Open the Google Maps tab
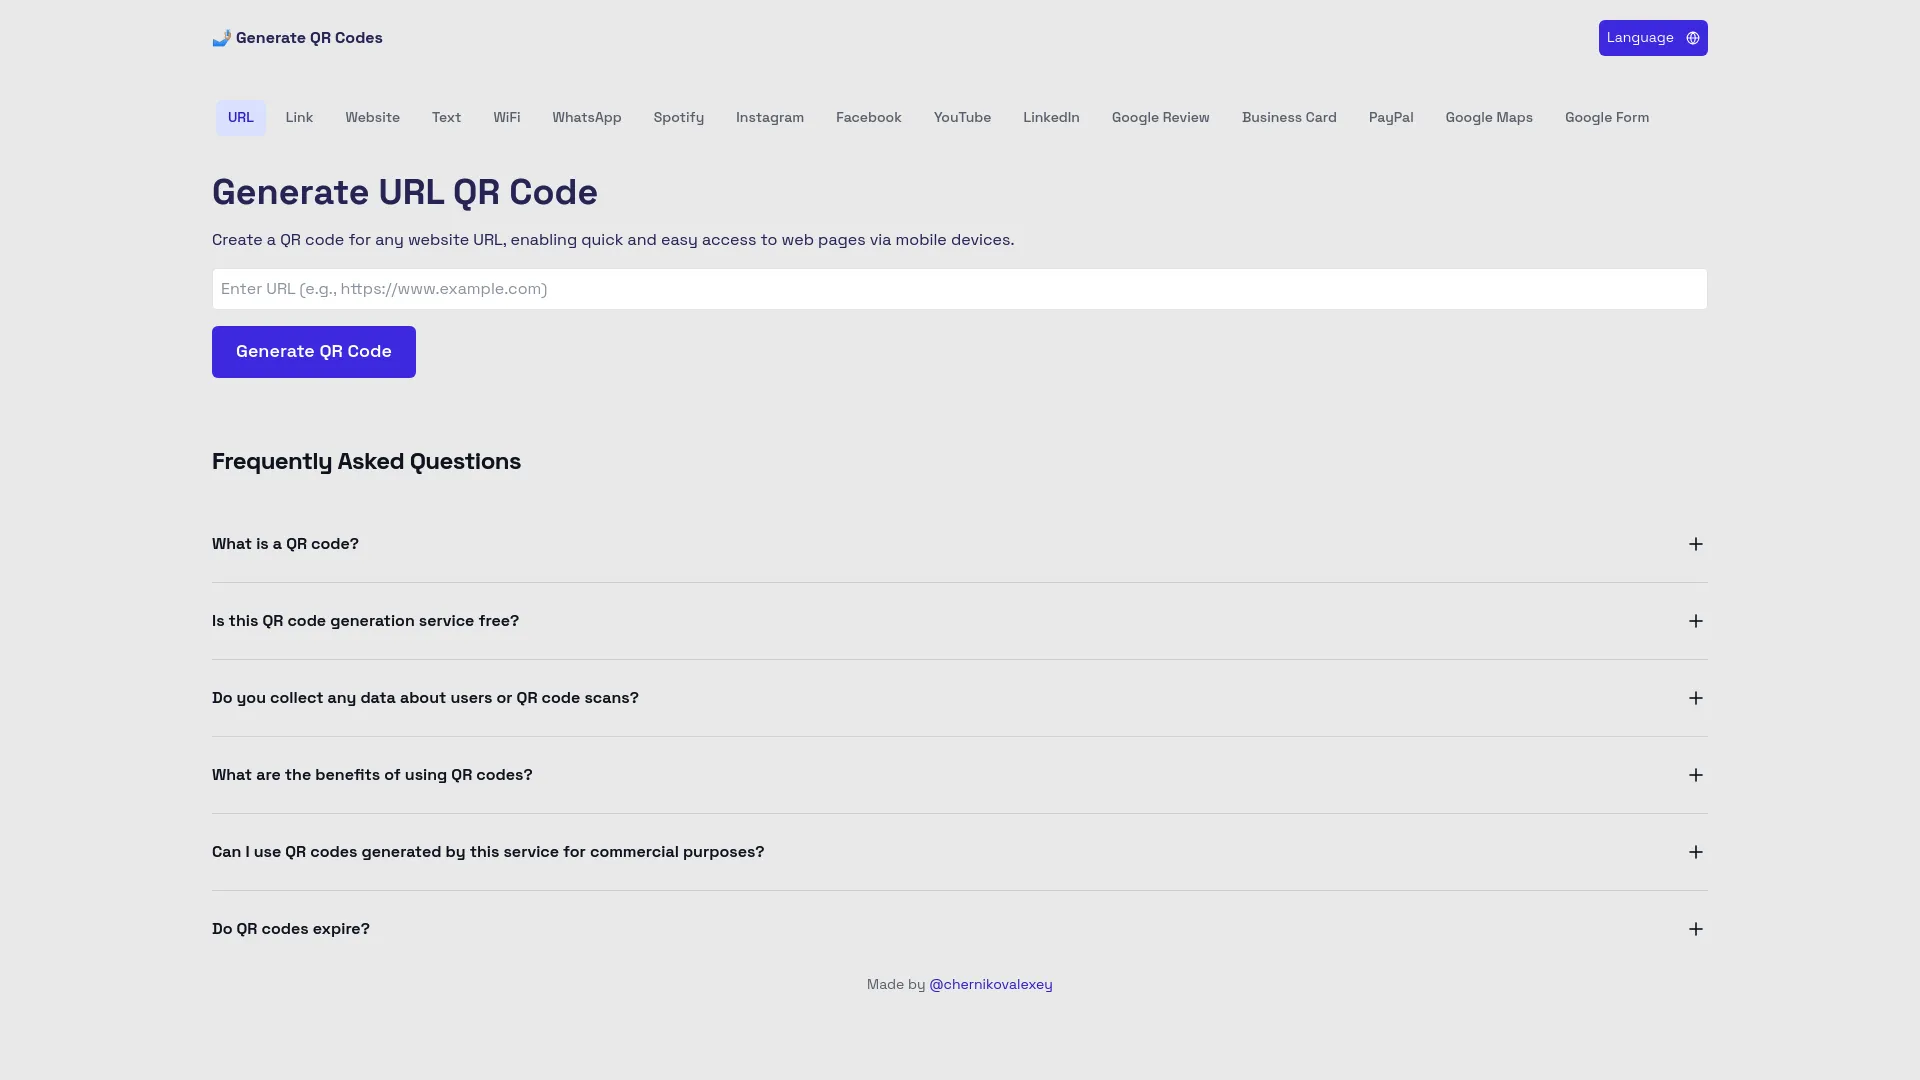This screenshot has width=1920, height=1080. point(1489,118)
